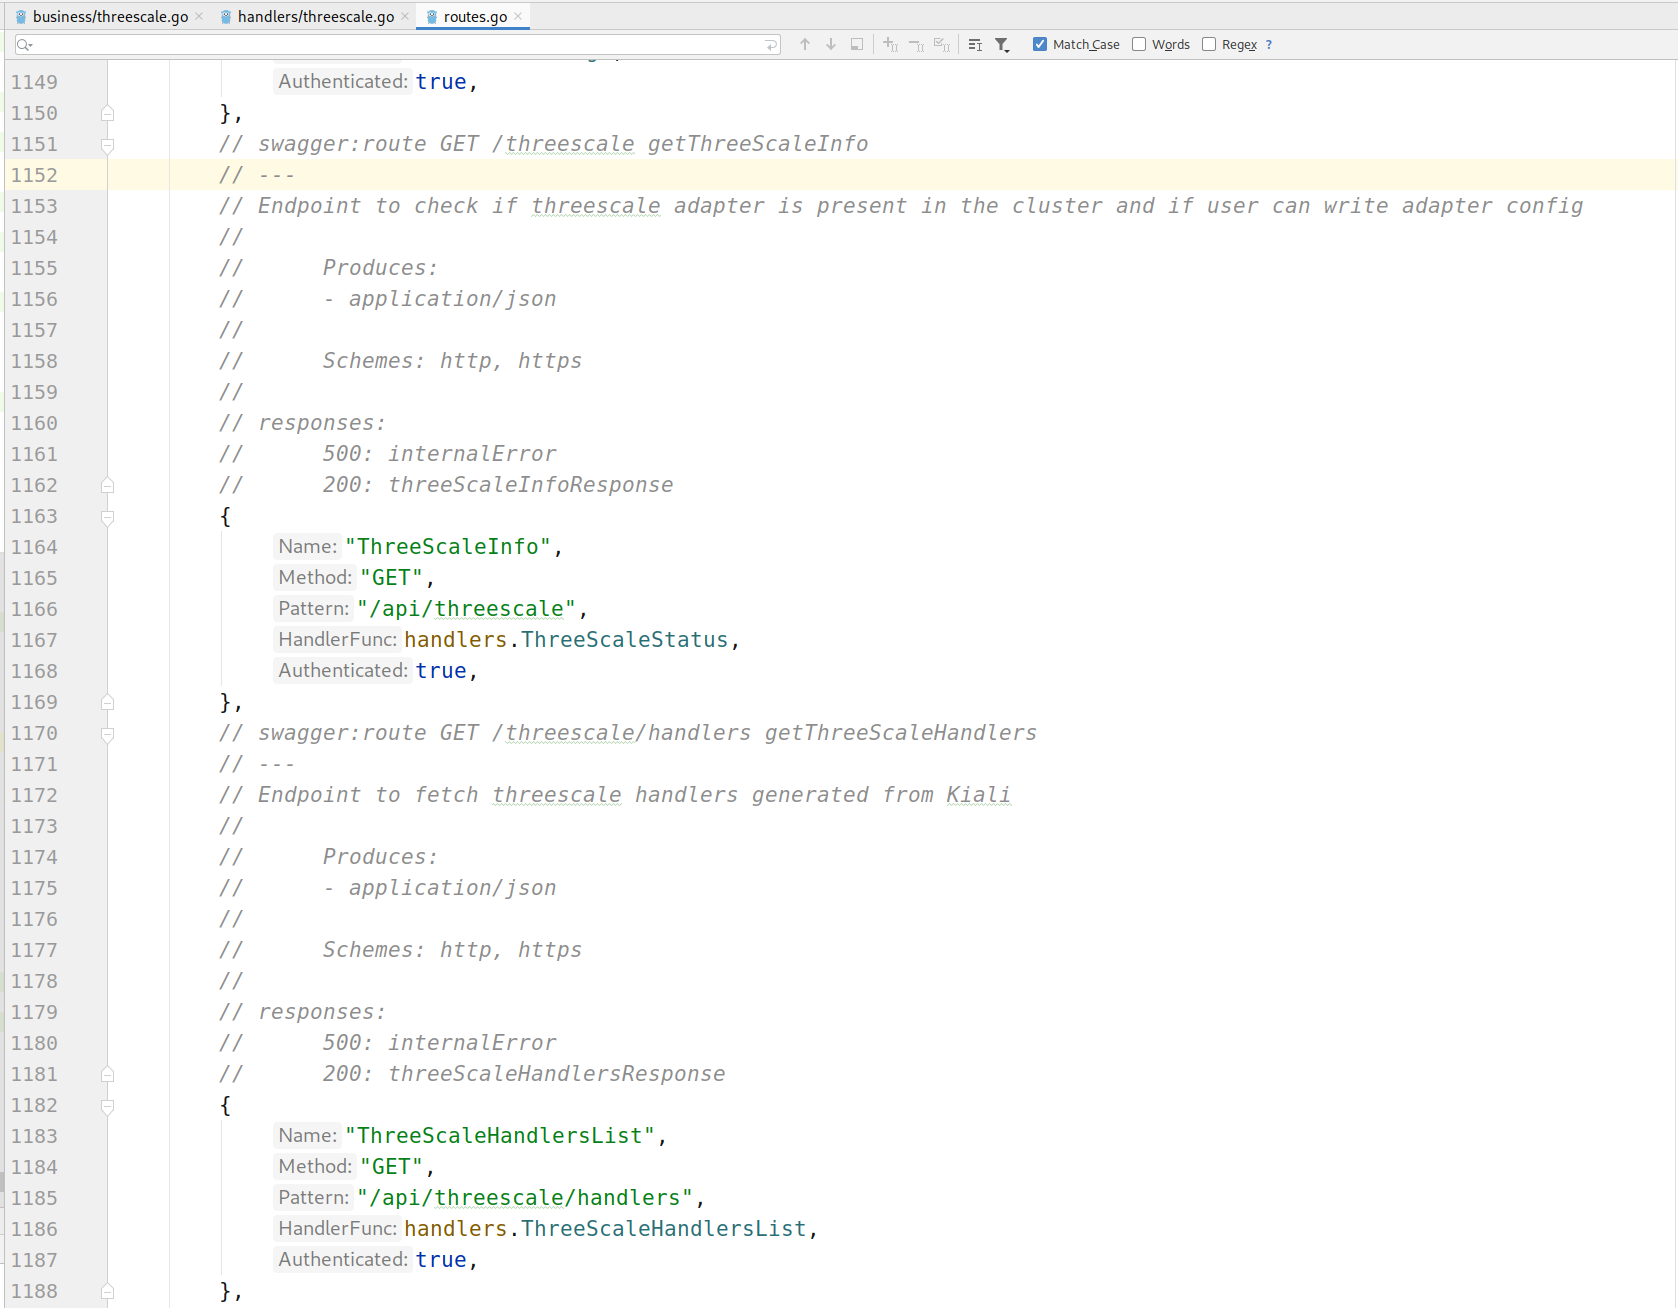Click threeScaleInfoResponse comment text
The width and height of the screenshot is (1678, 1308).
[531, 485]
